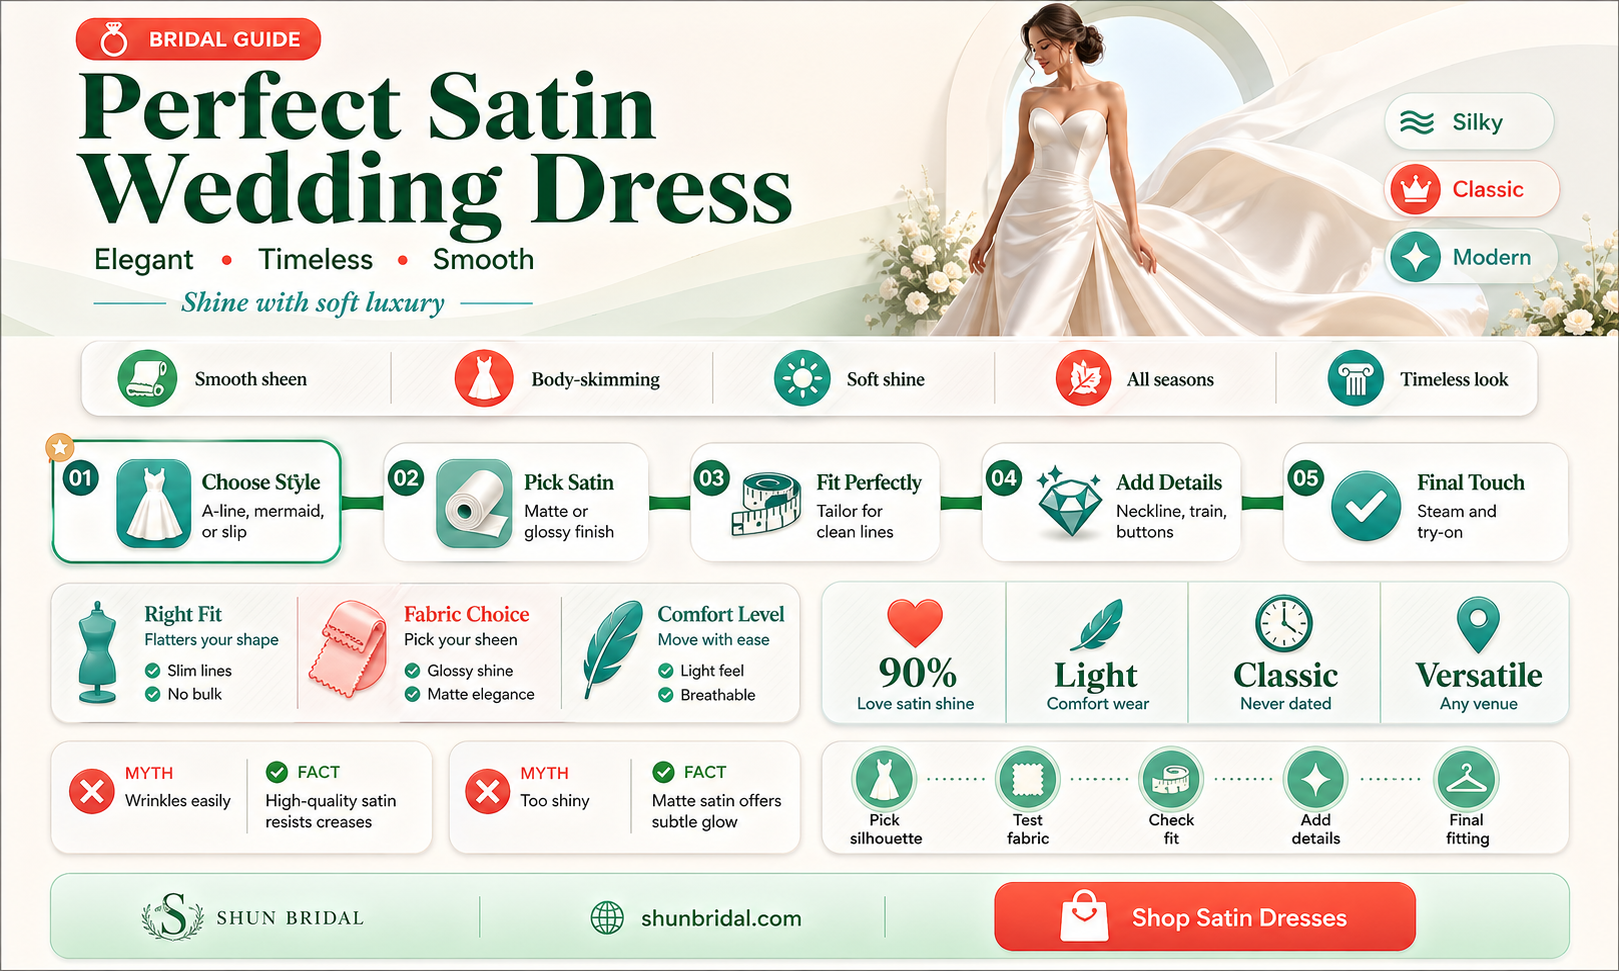
Task: Toggle the Glossy shine checkmark
Action: tap(412, 671)
